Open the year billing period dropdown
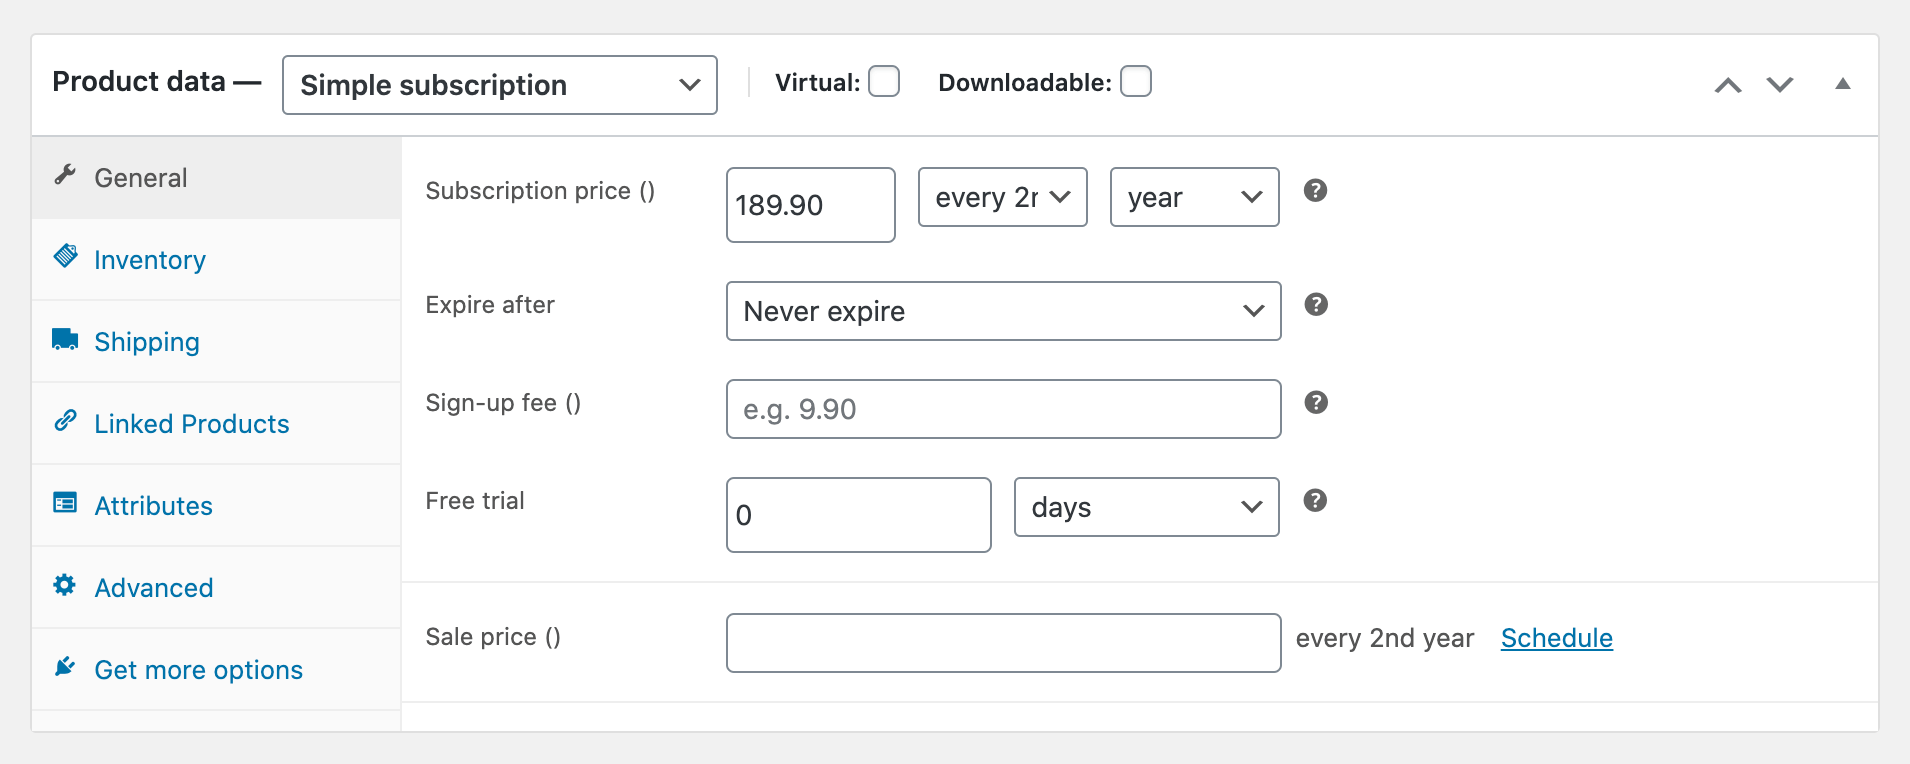The image size is (1910, 764). 1195,197
